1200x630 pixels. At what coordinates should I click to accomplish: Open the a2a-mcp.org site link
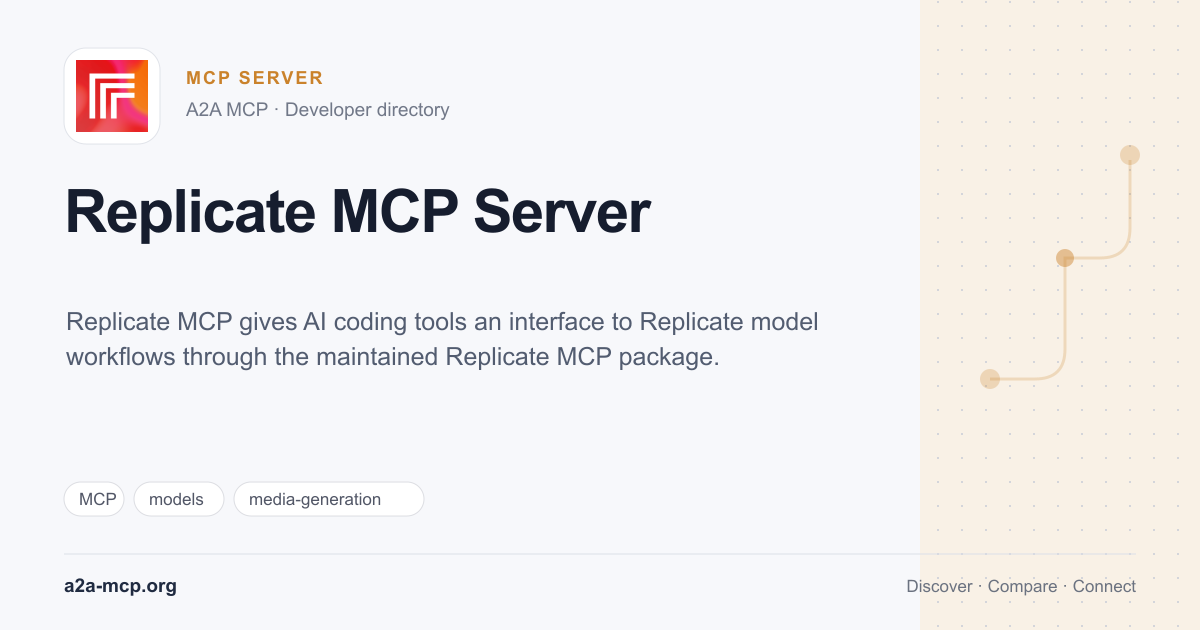(x=120, y=586)
